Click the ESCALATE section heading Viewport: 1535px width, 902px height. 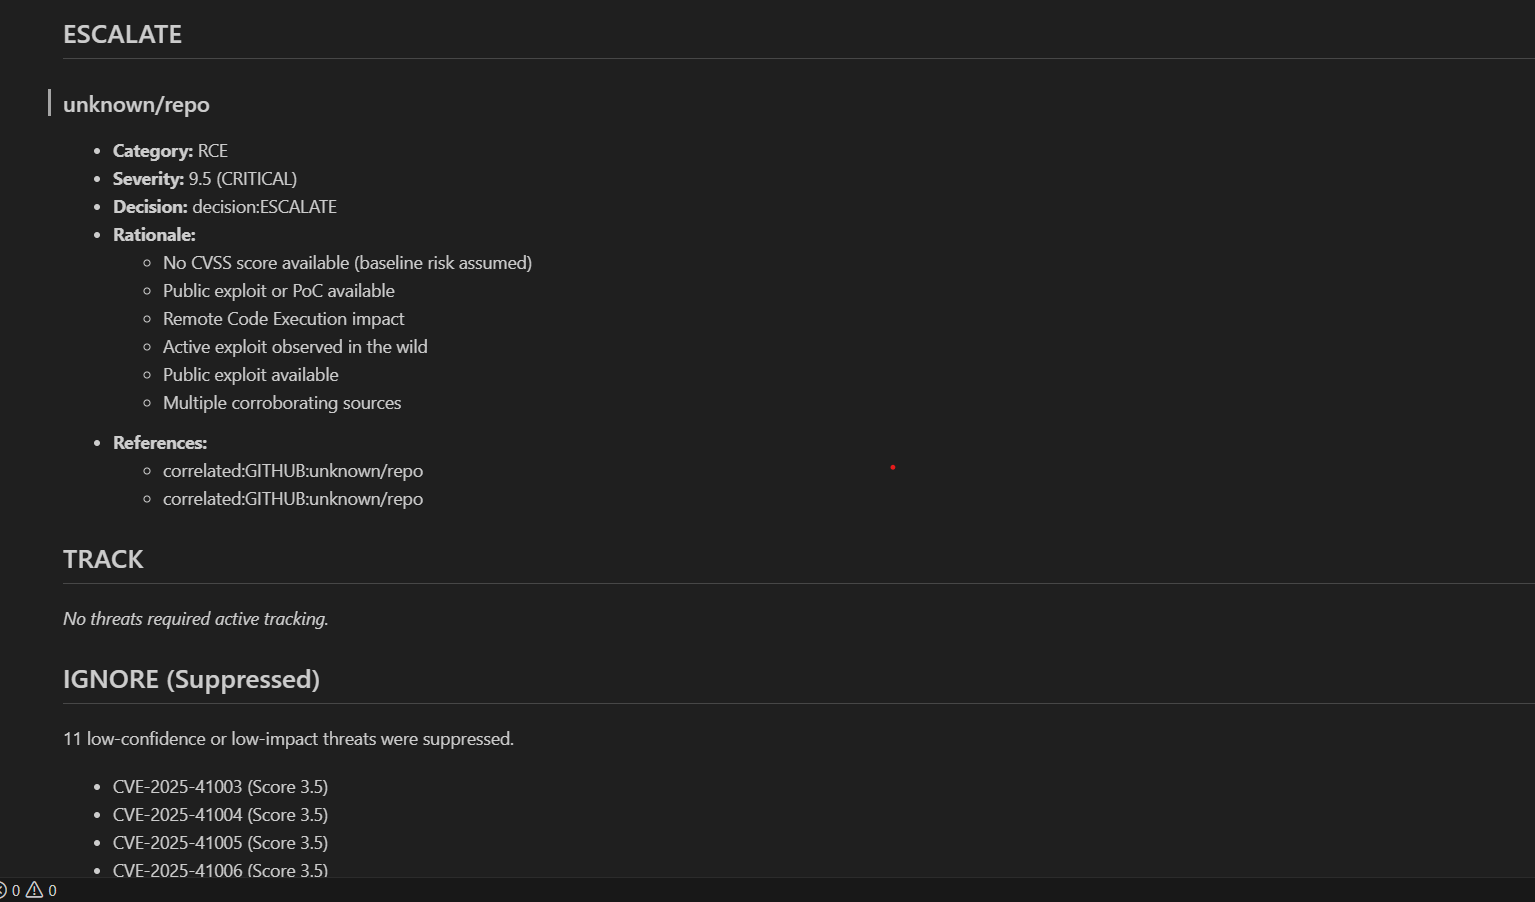point(122,34)
